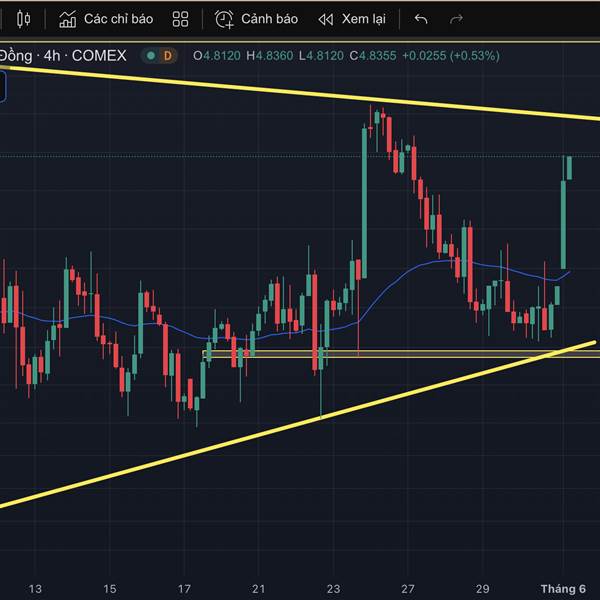Image resolution: width=600 pixels, height=600 pixels.
Task: Click the date label '17' on time axis
Action: point(184,589)
